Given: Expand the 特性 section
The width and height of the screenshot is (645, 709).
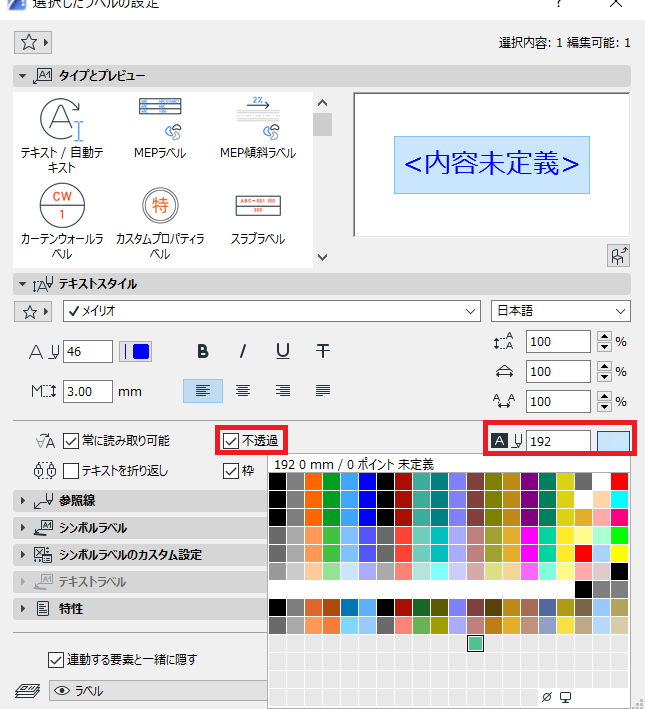Looking at the screenshot, I should point(22,609).
